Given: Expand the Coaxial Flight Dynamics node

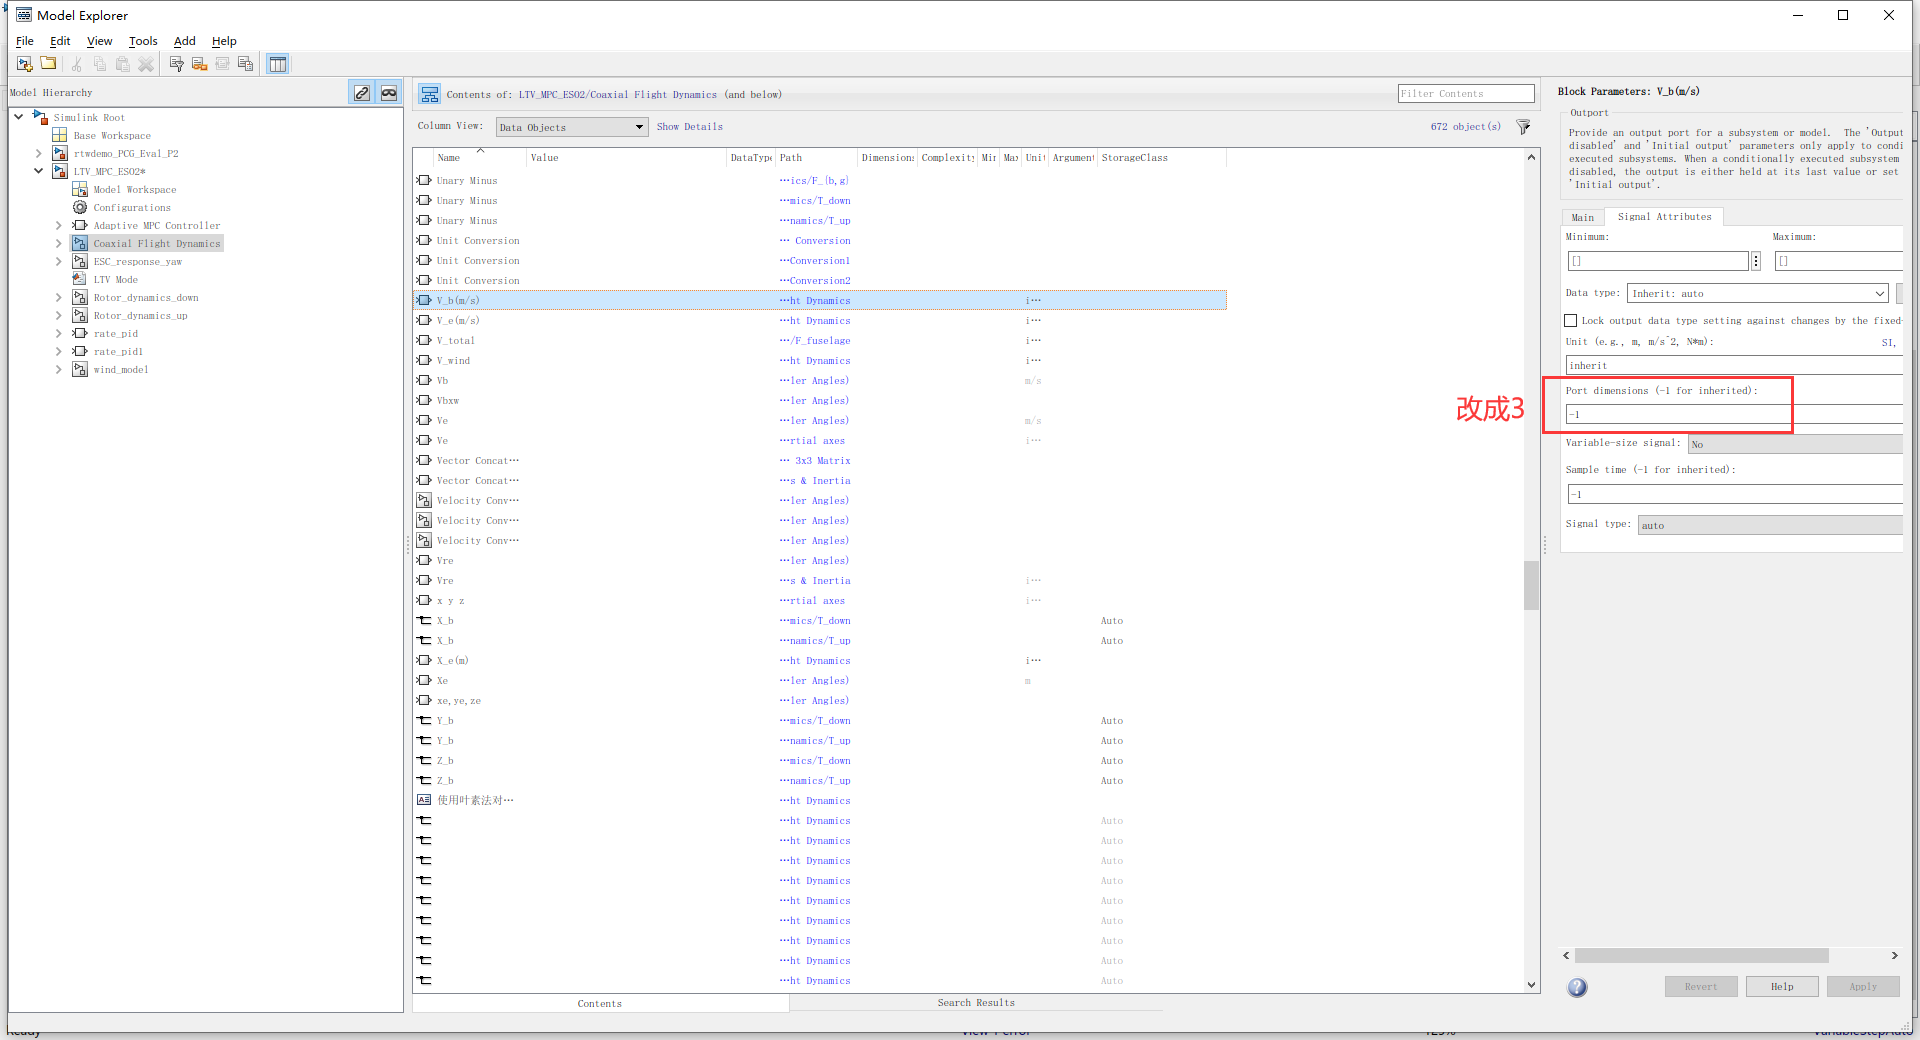Looking at the screenshot, I should [59, 243].
